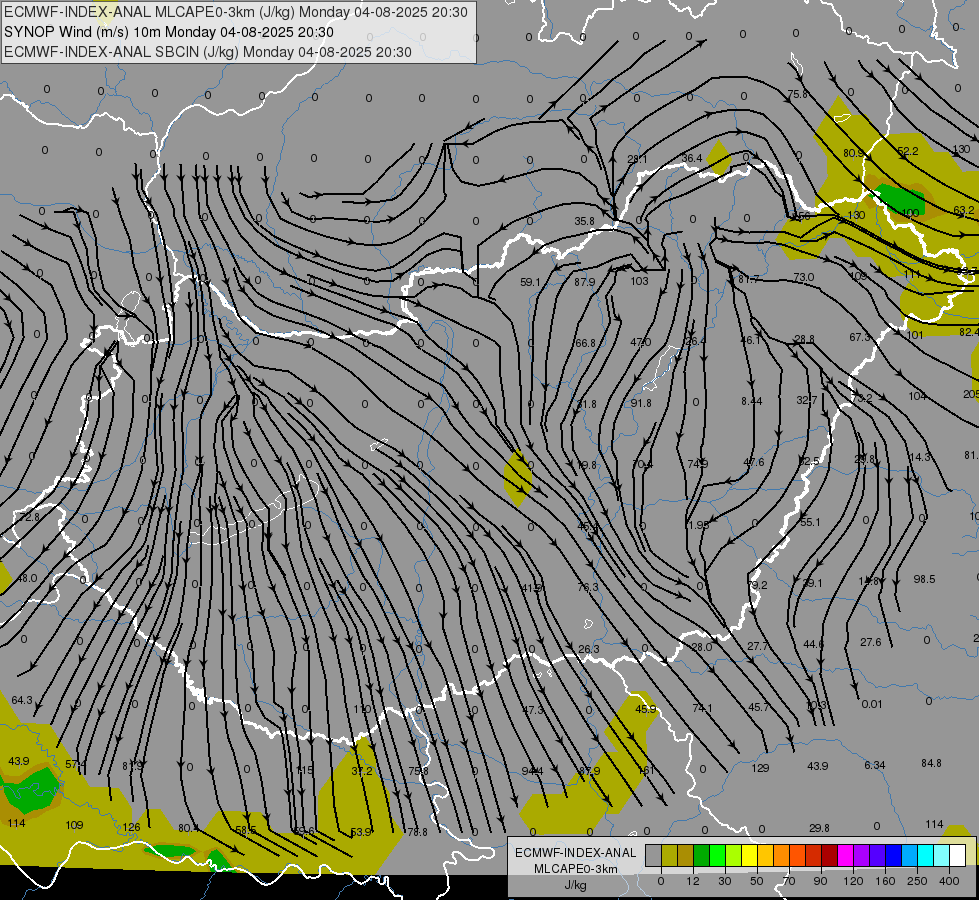Click the J/kg unit label in legend
The image size is (979, 900).
click(x=576, y=885)
